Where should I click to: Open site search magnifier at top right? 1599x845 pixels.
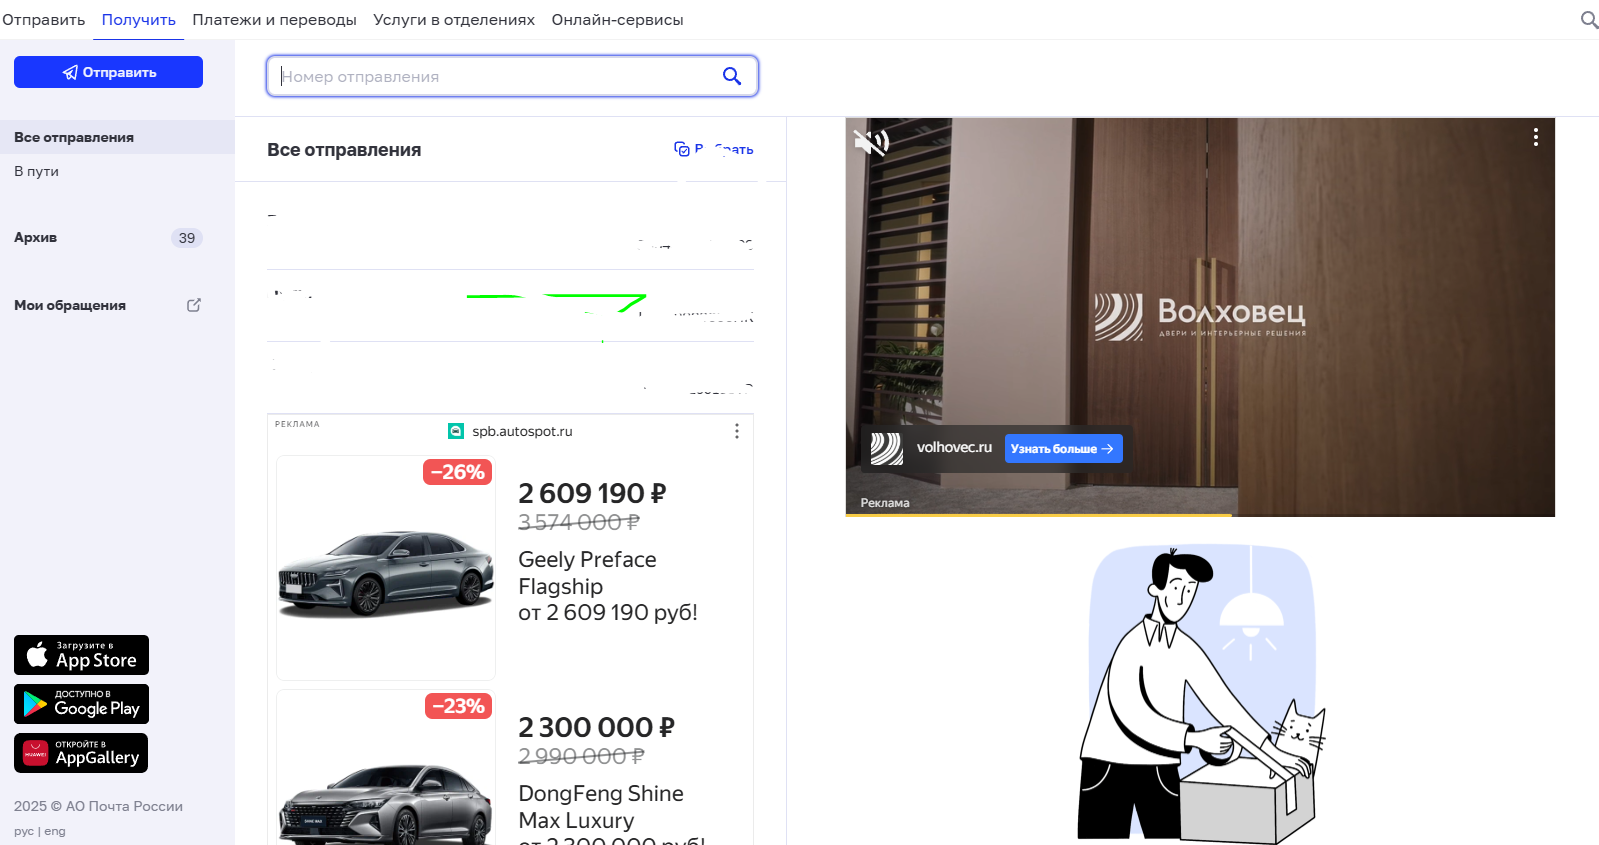click(x=1588, y=20)
